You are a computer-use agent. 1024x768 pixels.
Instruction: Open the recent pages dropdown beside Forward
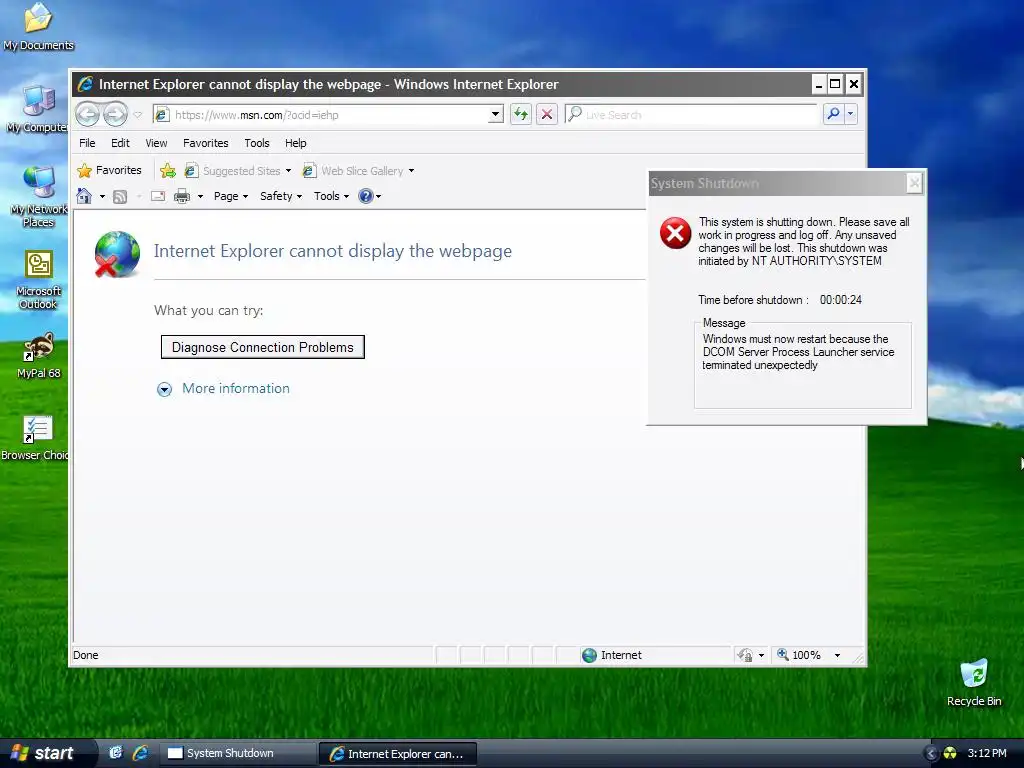137,115
